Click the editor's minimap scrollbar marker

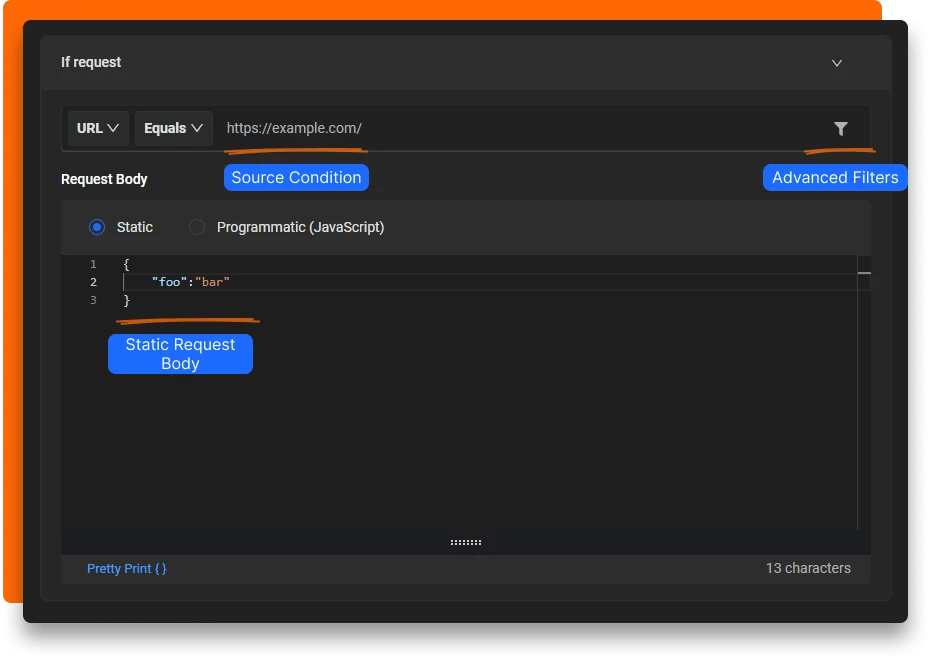pos(864,273)
